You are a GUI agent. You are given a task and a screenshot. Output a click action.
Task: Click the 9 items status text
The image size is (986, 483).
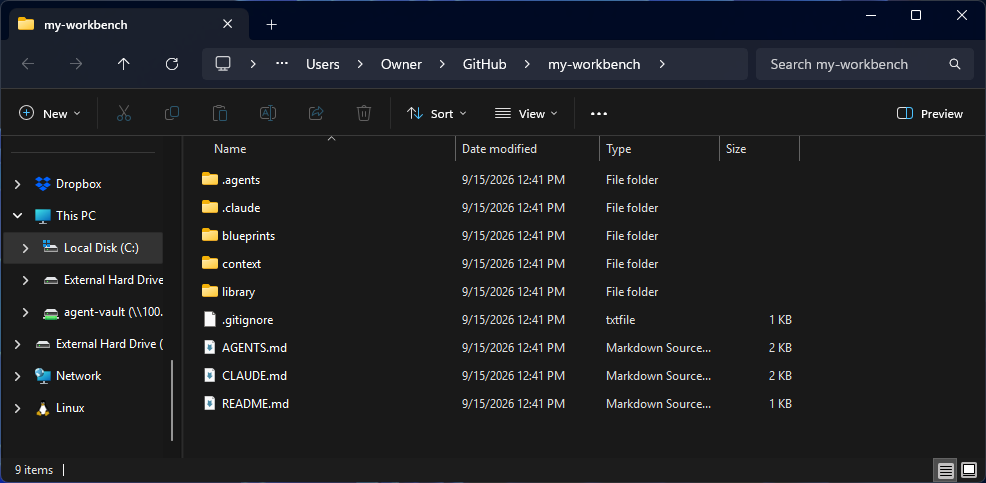coord(34,470)
